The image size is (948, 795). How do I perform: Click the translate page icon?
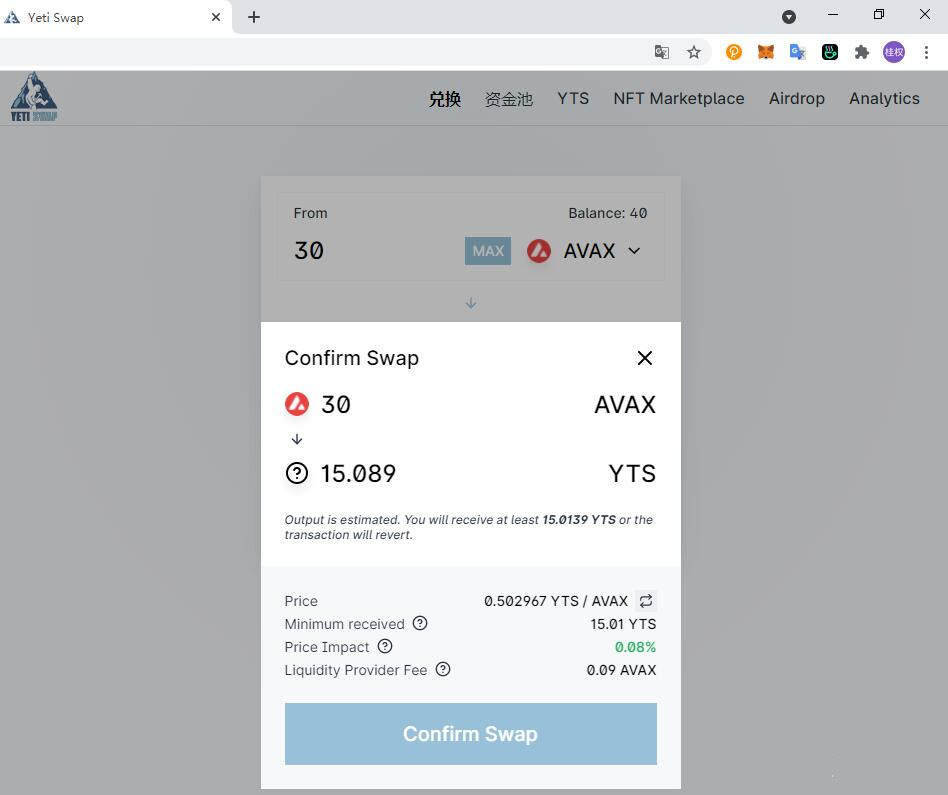(661, 53)
